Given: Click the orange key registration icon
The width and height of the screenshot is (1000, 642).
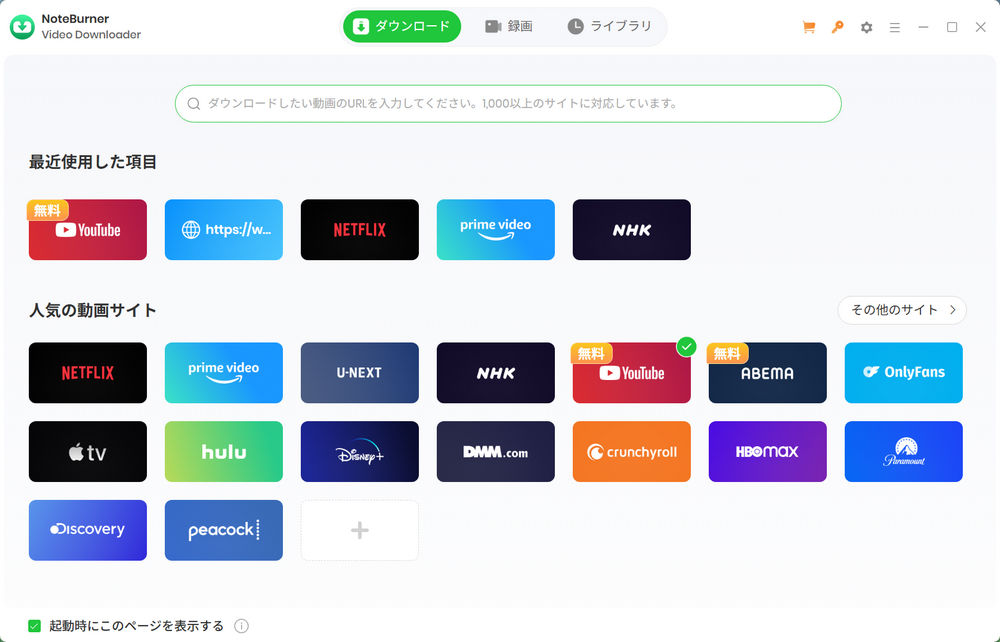Looking at the screenshot, I should coord(837,27).
